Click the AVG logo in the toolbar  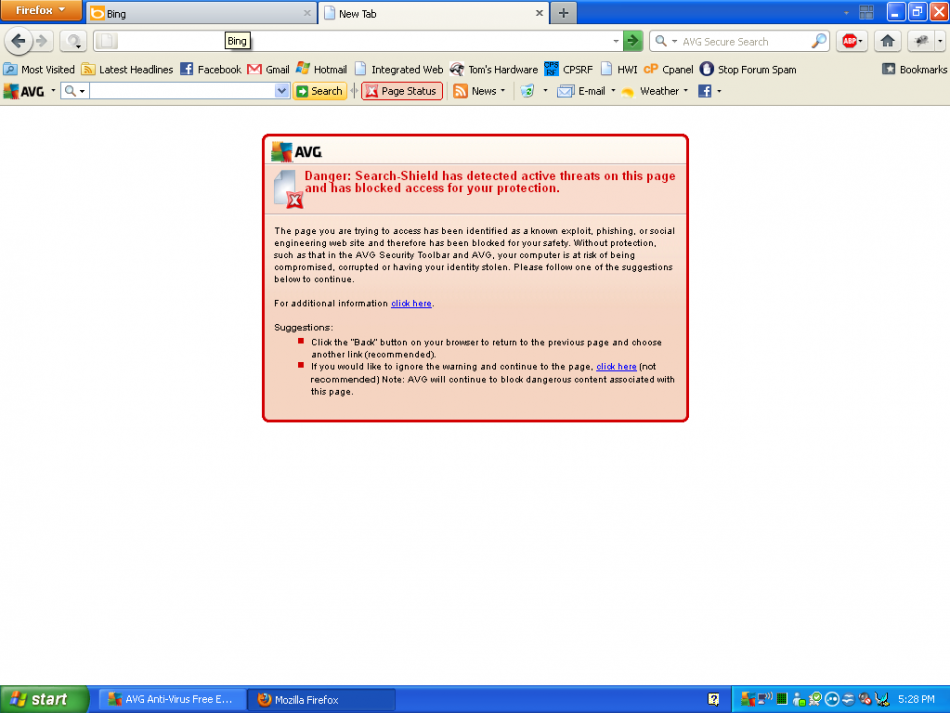(24, 91)
